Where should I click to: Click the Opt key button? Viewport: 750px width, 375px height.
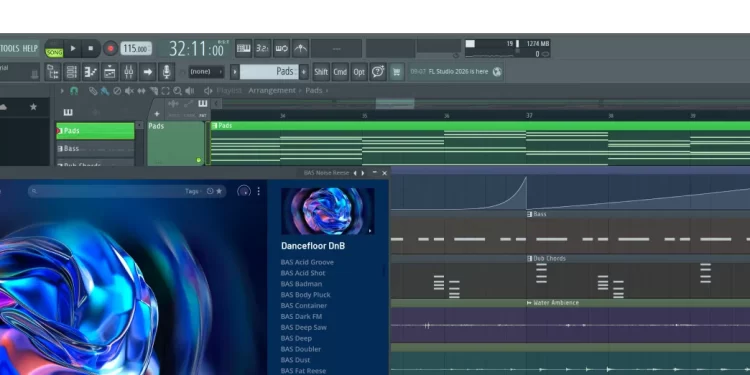359,72
